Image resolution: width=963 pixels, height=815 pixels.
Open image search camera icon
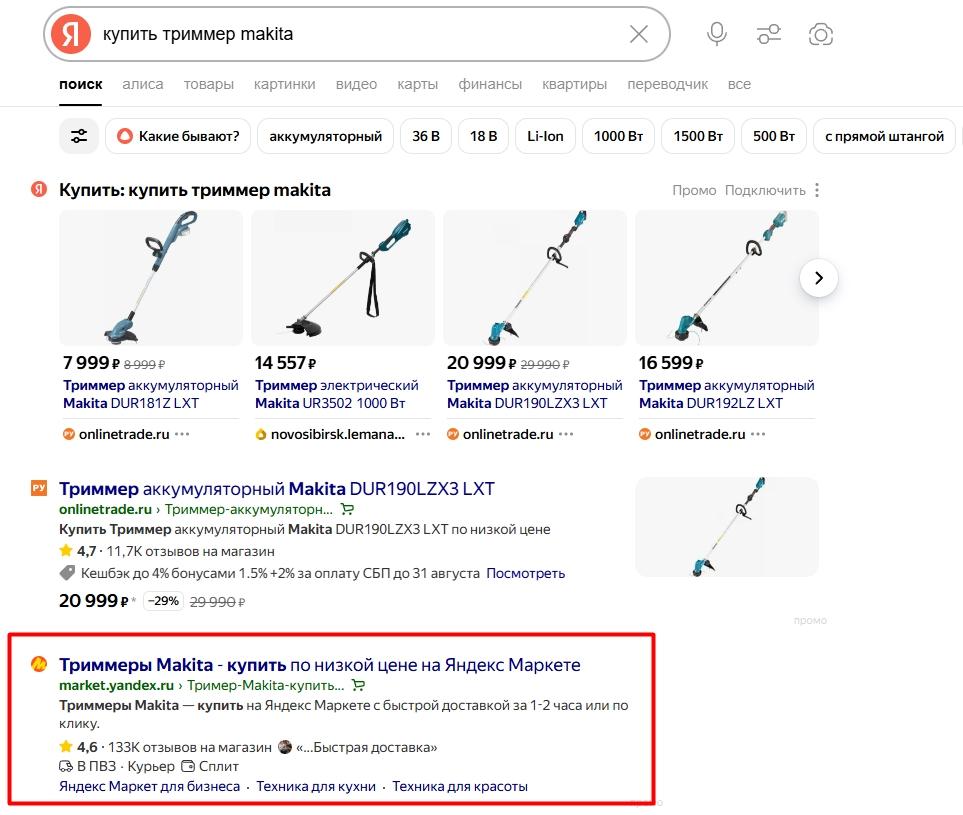coord(821,34)
